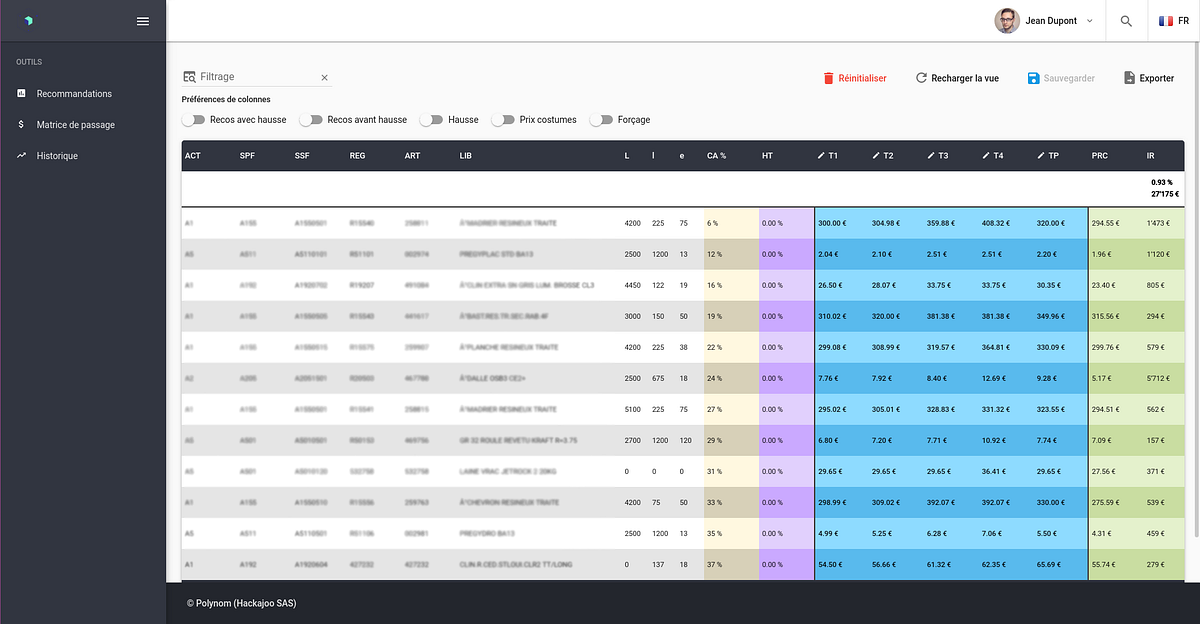Click into the Filtrage input field

click(255, 77)
